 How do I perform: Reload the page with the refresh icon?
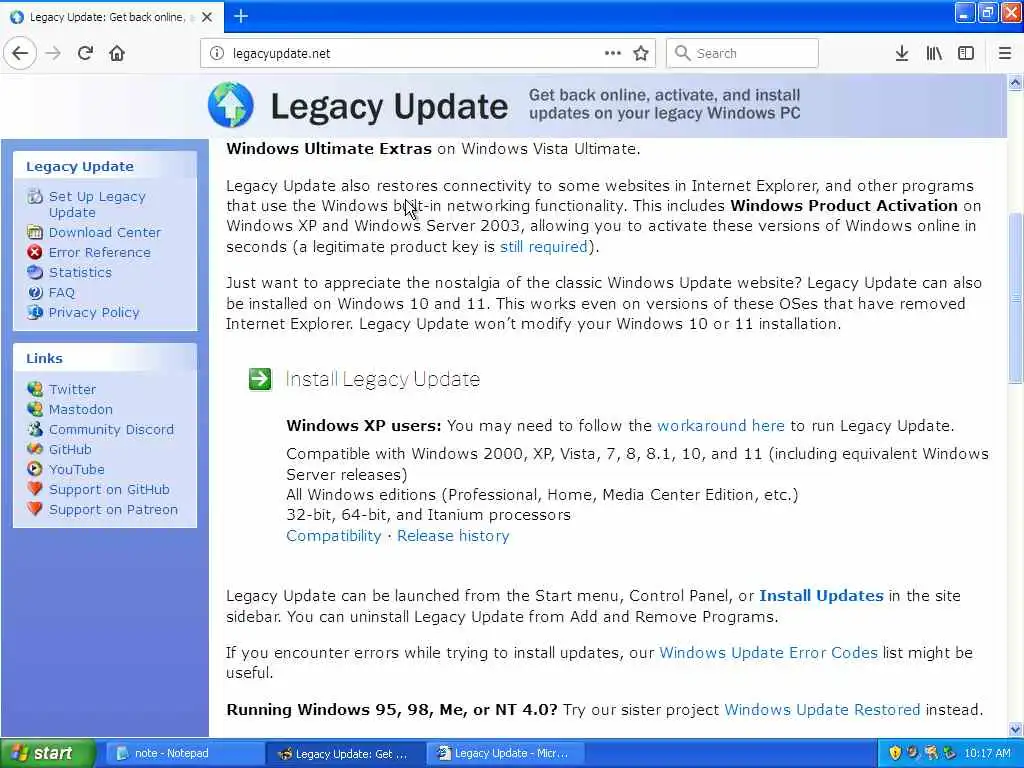[86, 54]
